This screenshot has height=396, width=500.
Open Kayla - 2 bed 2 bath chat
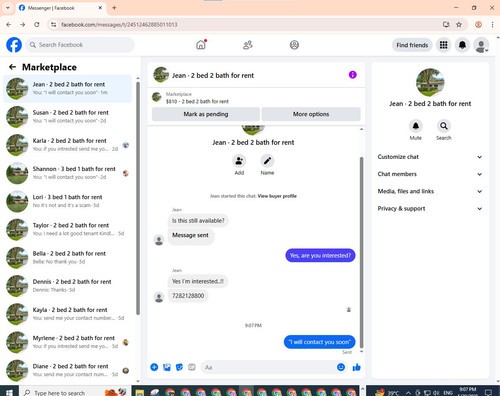tap(68, 314)
